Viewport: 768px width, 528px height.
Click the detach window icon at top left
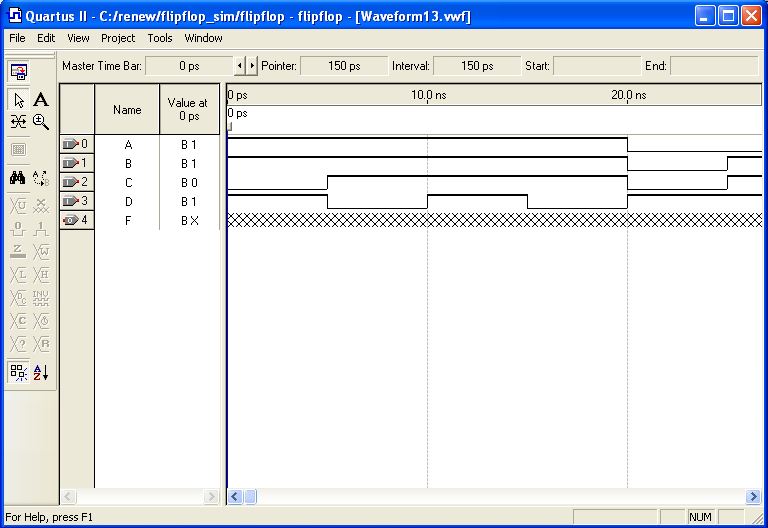pyautogui.click(x=19, y=71)
